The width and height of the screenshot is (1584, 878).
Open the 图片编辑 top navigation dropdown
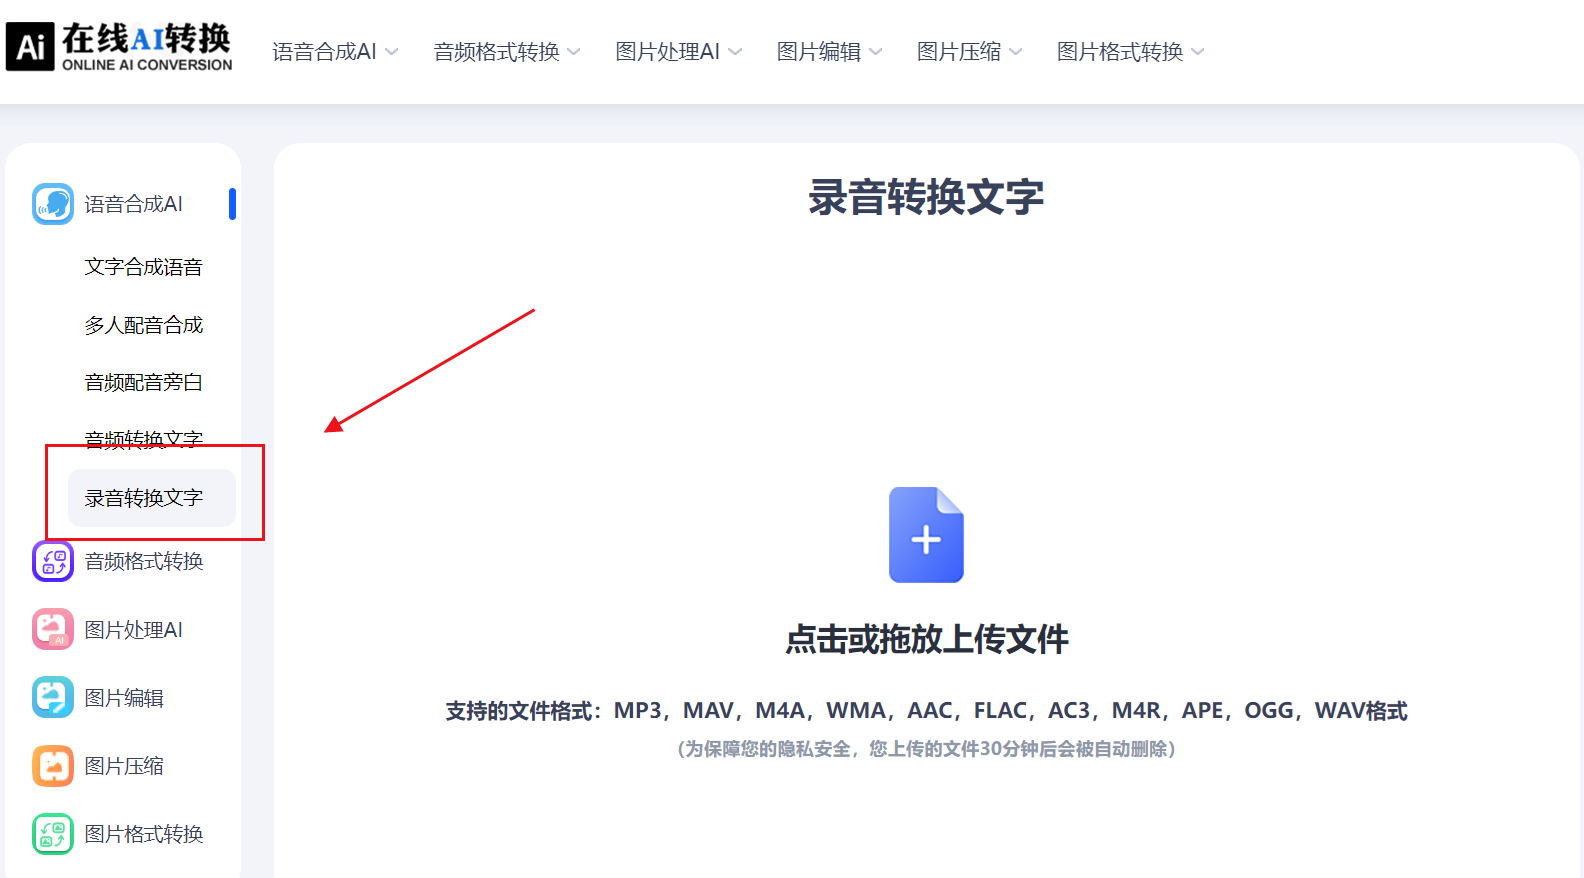point(829,52)
